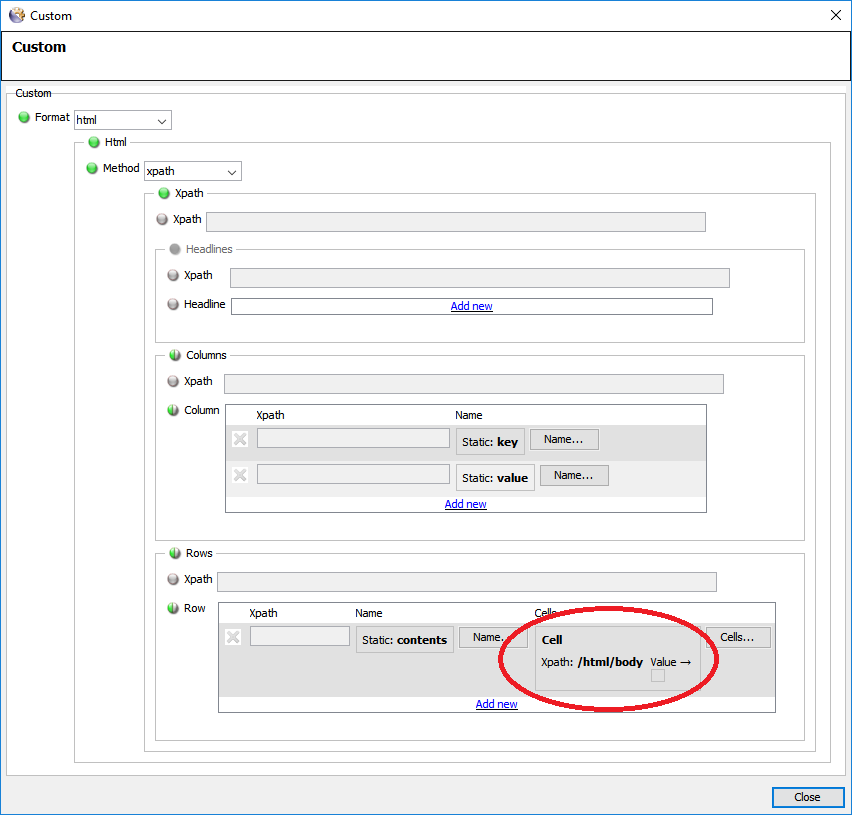Image resolution: width=852 pixels, height=815 pixels.
Task: Remove the key column using its X icon
Action: tap(240, 439)
